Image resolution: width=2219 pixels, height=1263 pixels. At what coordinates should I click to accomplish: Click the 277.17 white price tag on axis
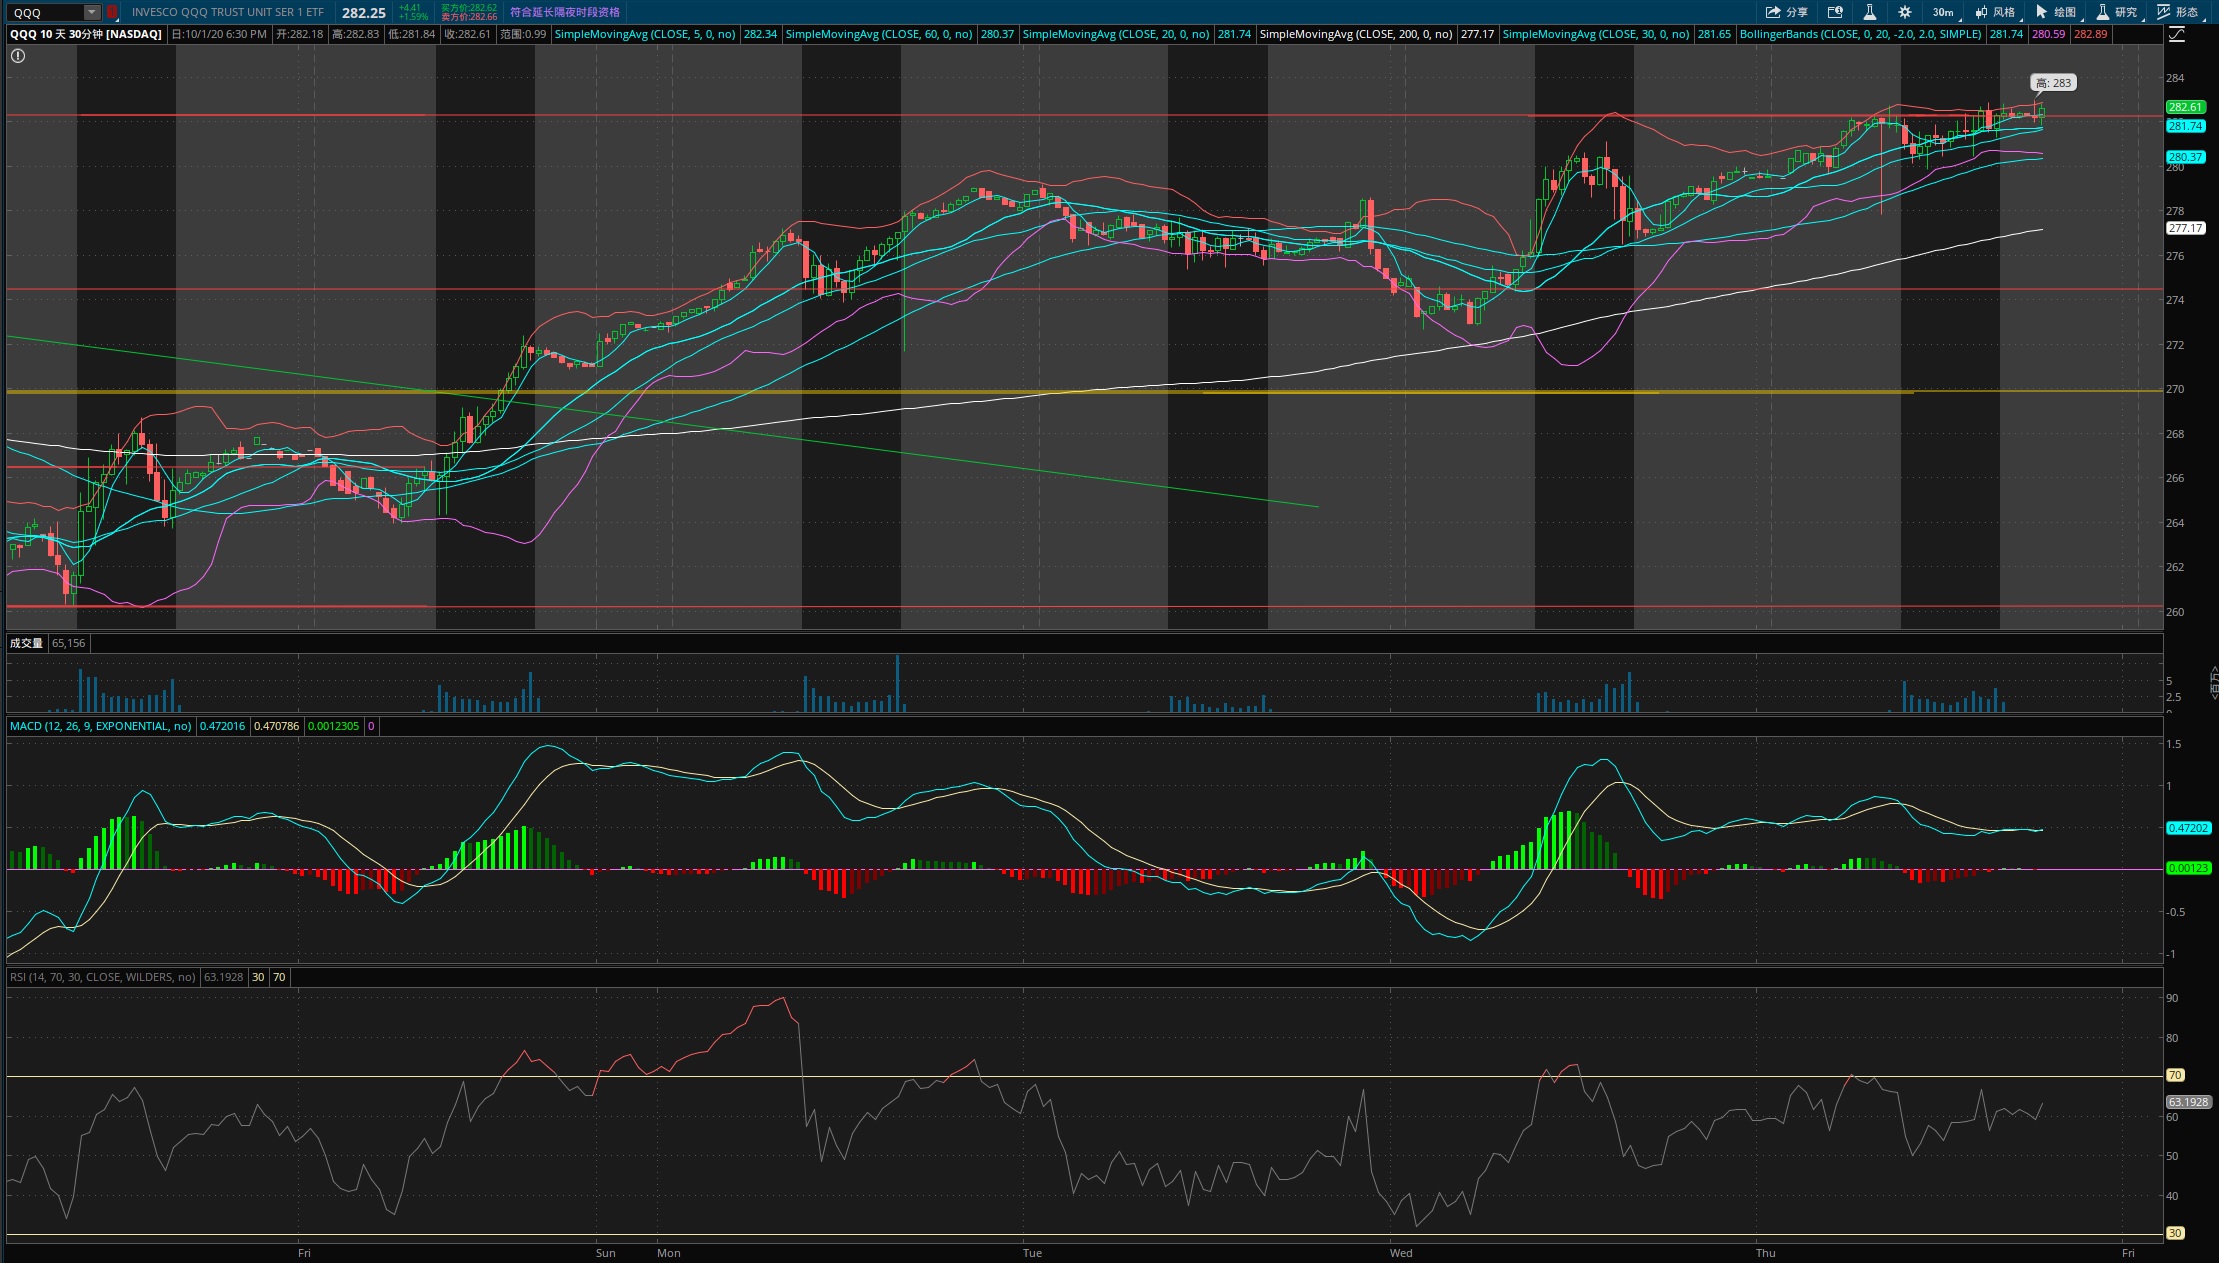point(2185,228)
